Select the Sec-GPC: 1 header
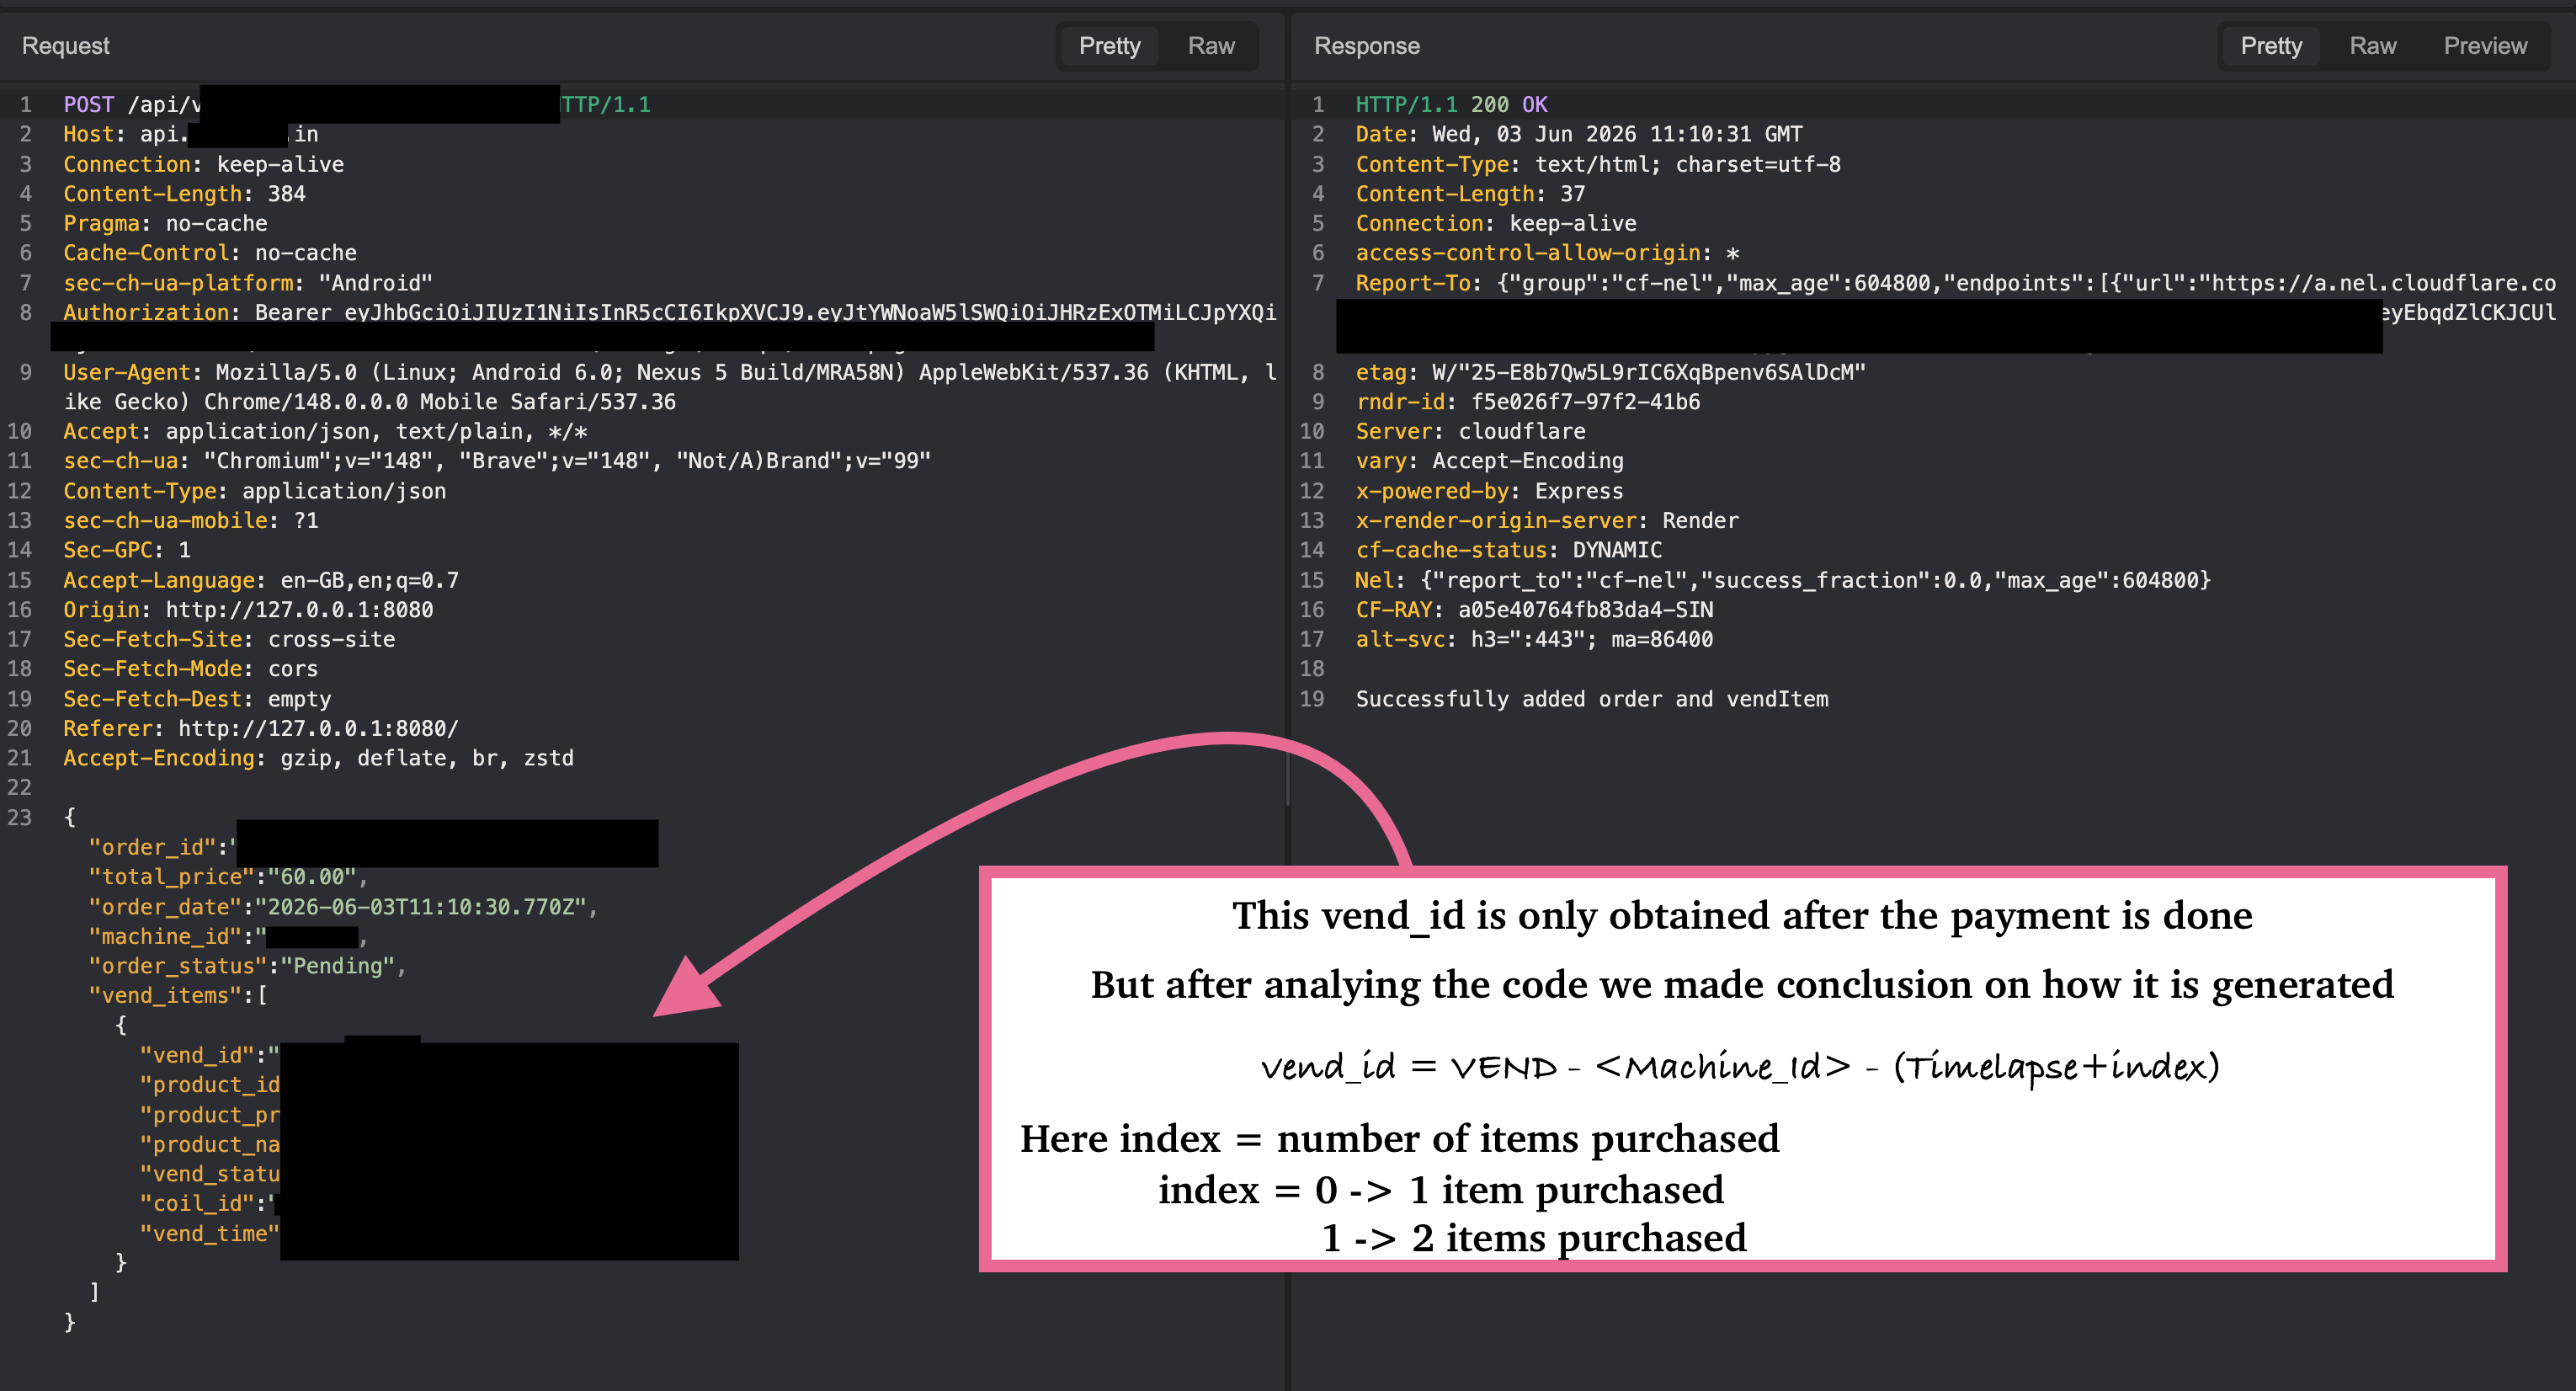The height and width of the screenshot is (1391, 2576). click(127, 550)
